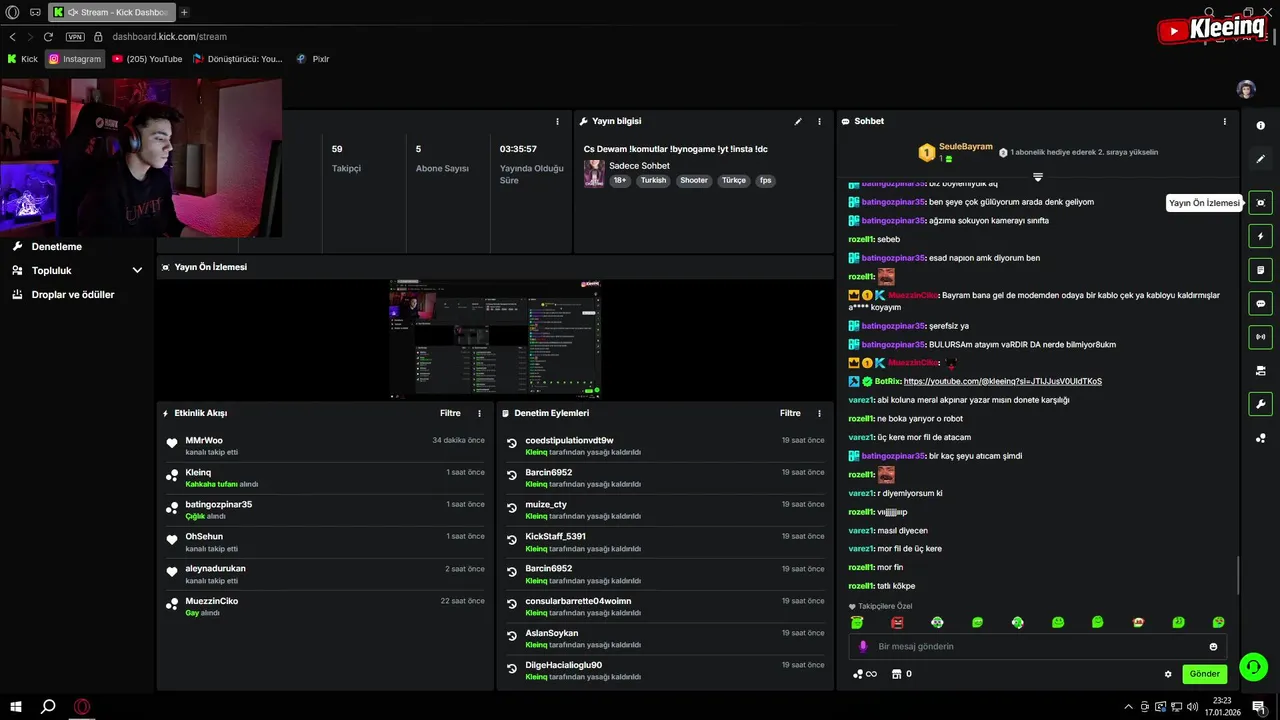Click the camera/host icon in right sidebar
Viewport: 1280px width, 720px height.
[1260, 371]
